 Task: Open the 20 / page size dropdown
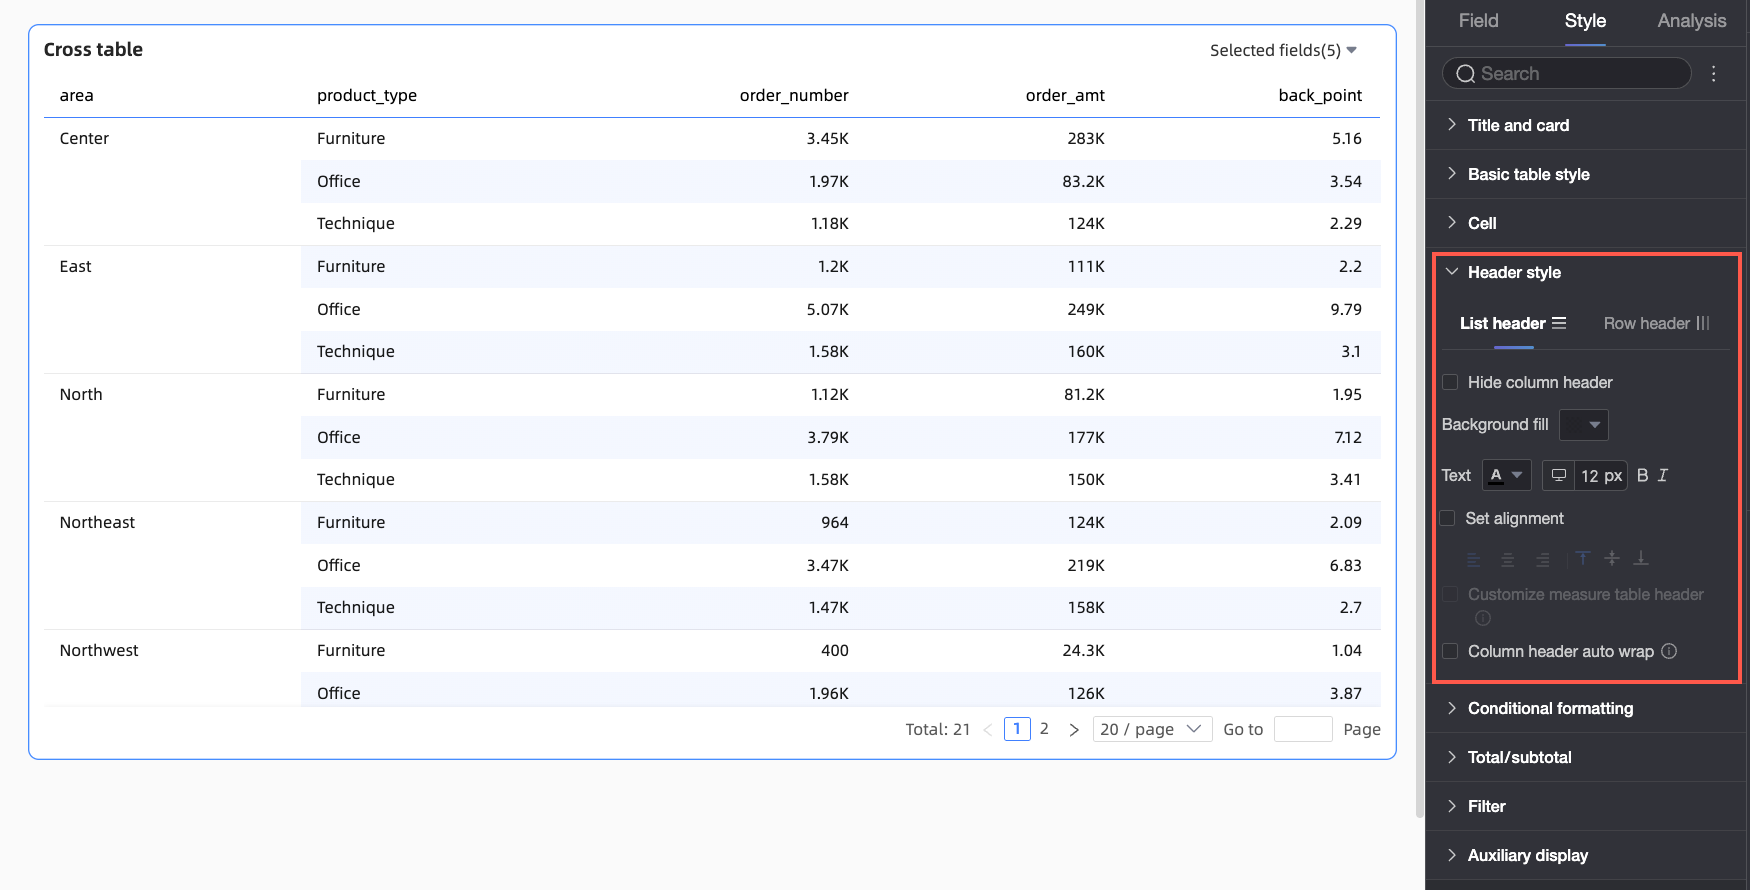click(1152, 729)
